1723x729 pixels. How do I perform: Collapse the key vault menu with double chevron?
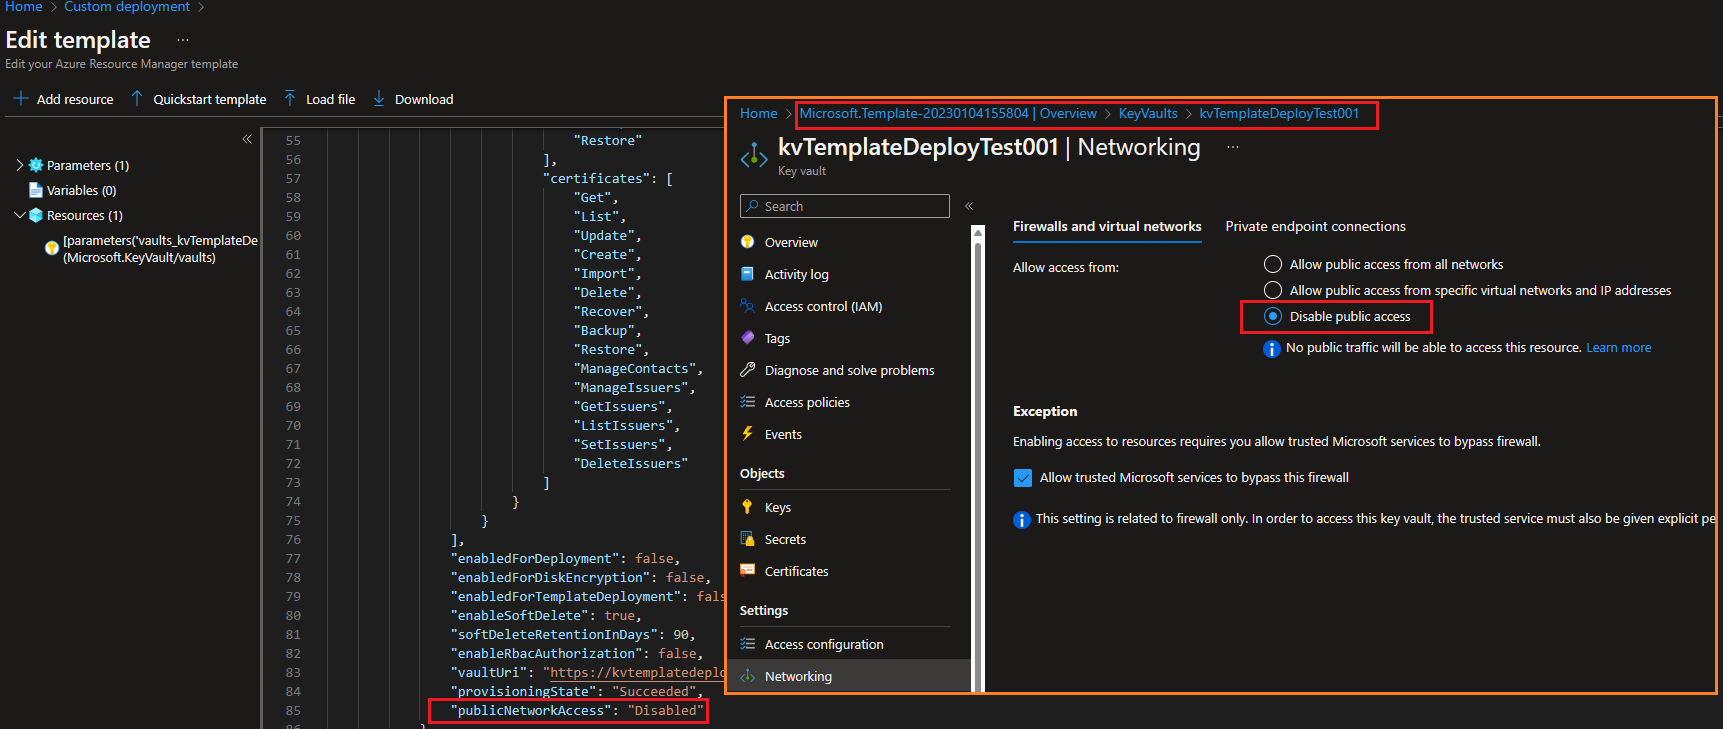pyautogui.click(x=969, y=206)
